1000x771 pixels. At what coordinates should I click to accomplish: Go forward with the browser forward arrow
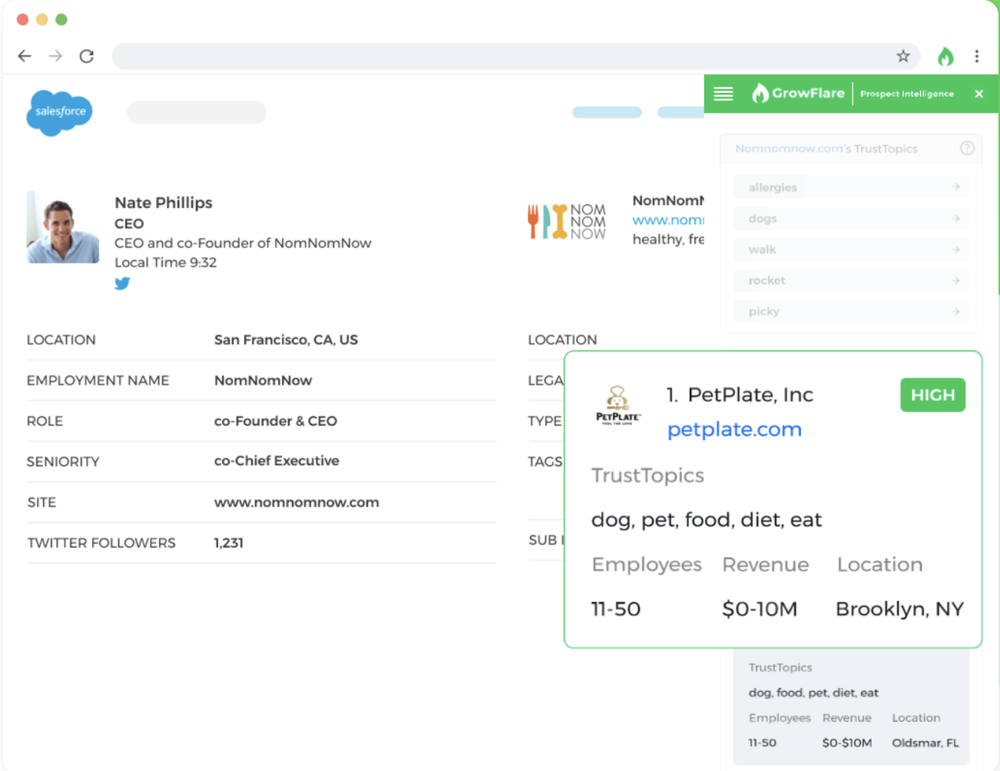(x=55, y=56)
